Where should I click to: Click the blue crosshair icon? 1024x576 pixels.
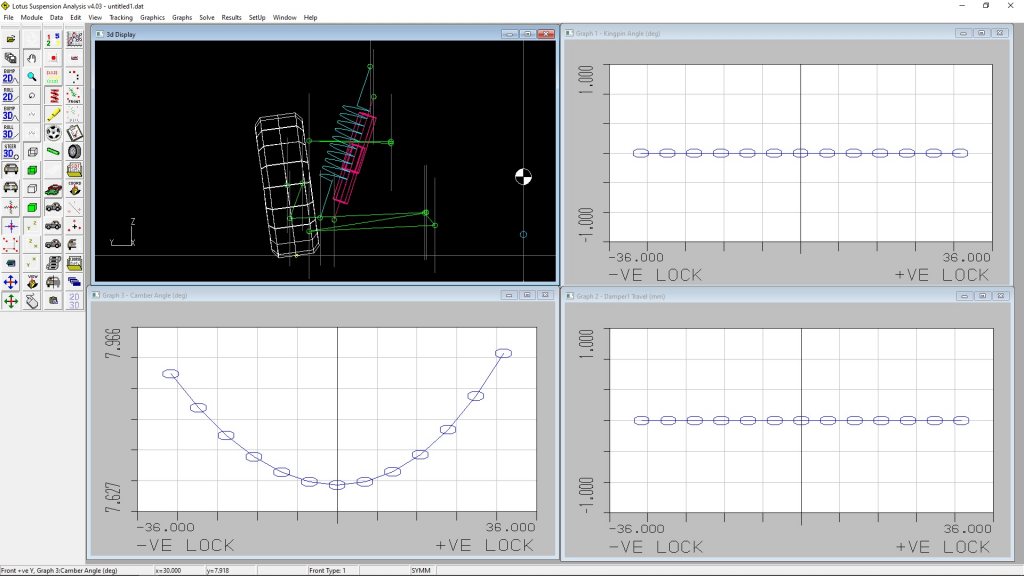click(x=10, y=226)
